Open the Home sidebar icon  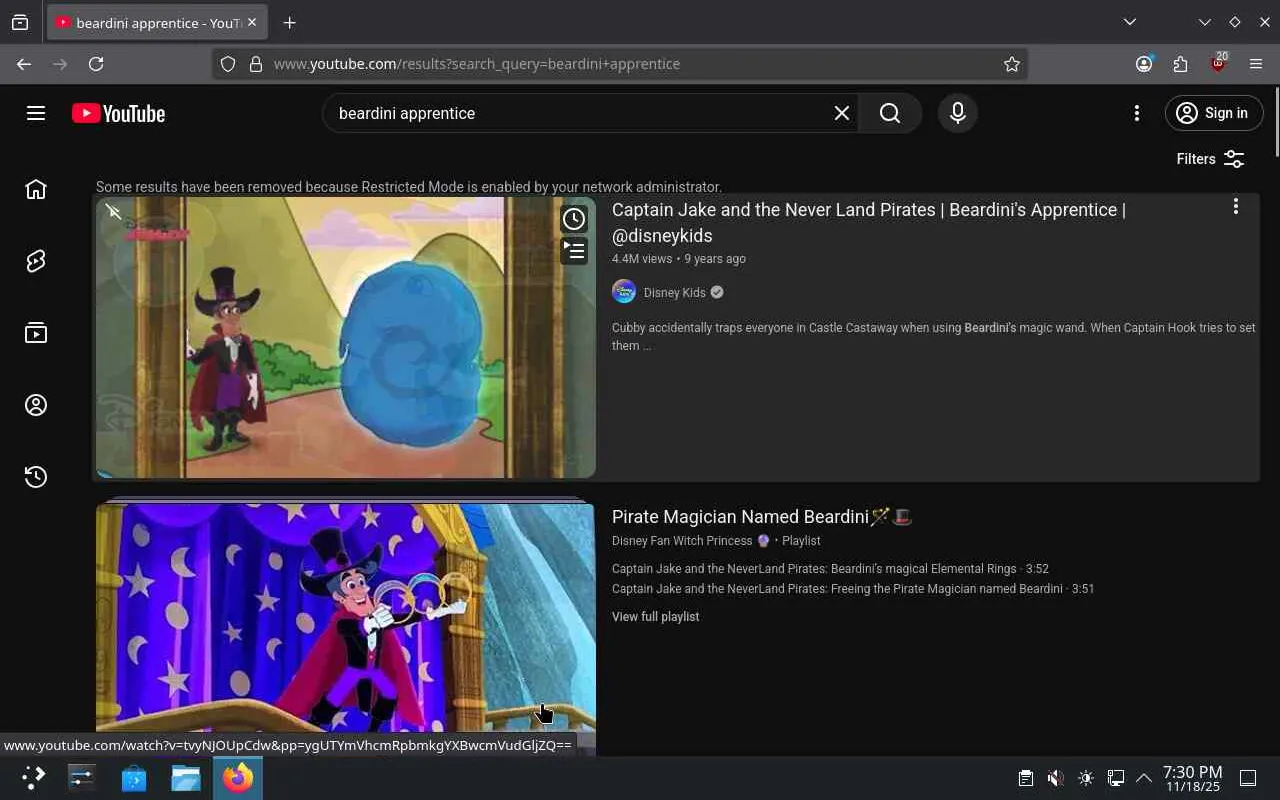[x=36, y=189]
